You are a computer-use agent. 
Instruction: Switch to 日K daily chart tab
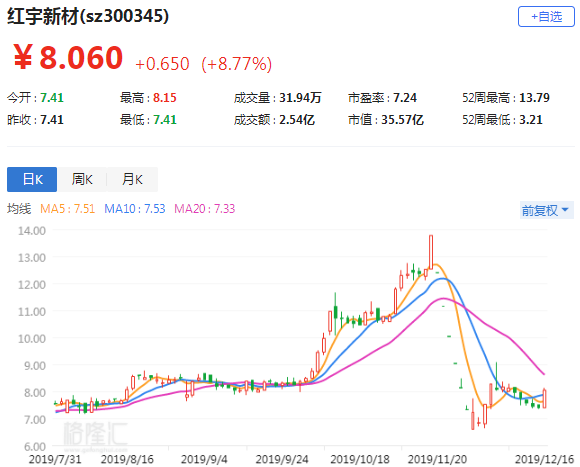pyautogui.click(x=32, y=179)
